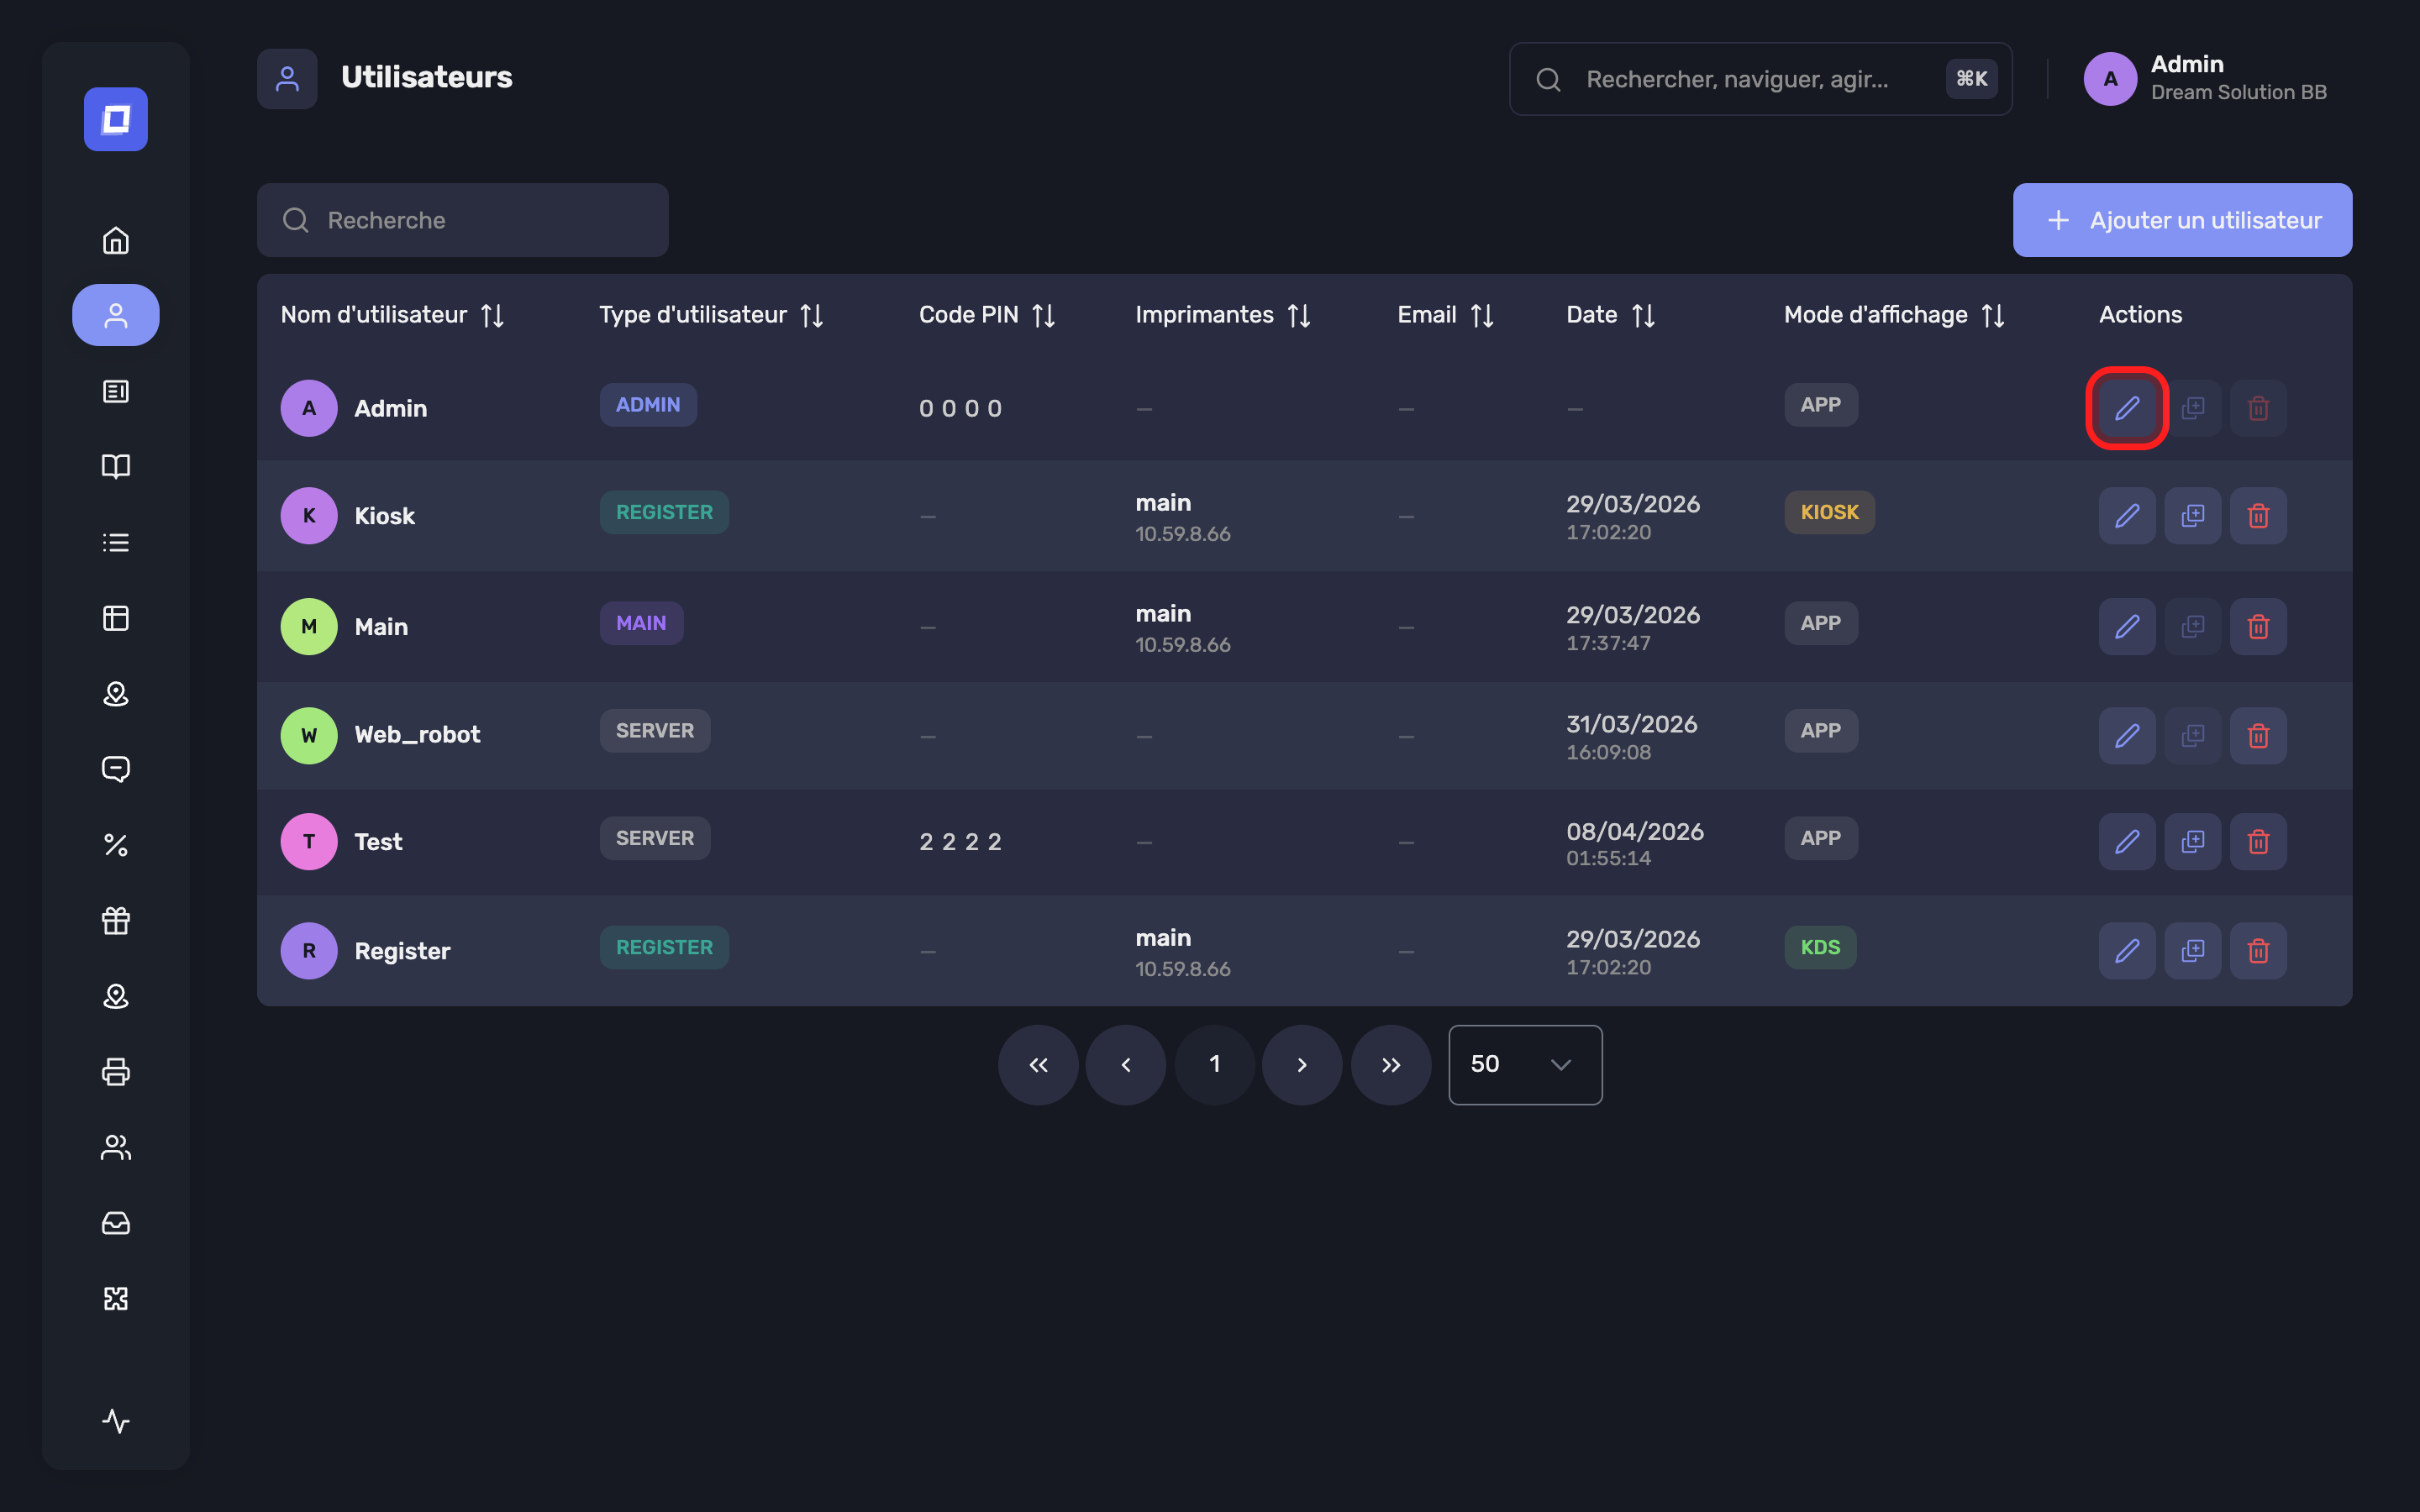
Task: Edit the Web_robot user
Action: coord(2126,735)
